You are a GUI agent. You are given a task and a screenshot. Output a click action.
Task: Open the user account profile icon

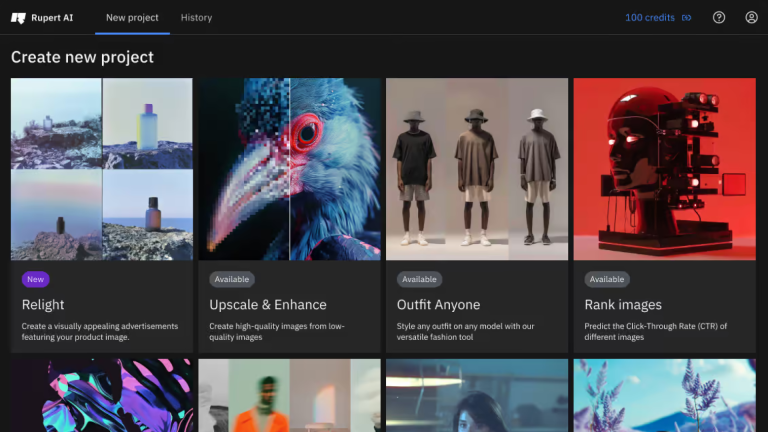tap(751, 17)
